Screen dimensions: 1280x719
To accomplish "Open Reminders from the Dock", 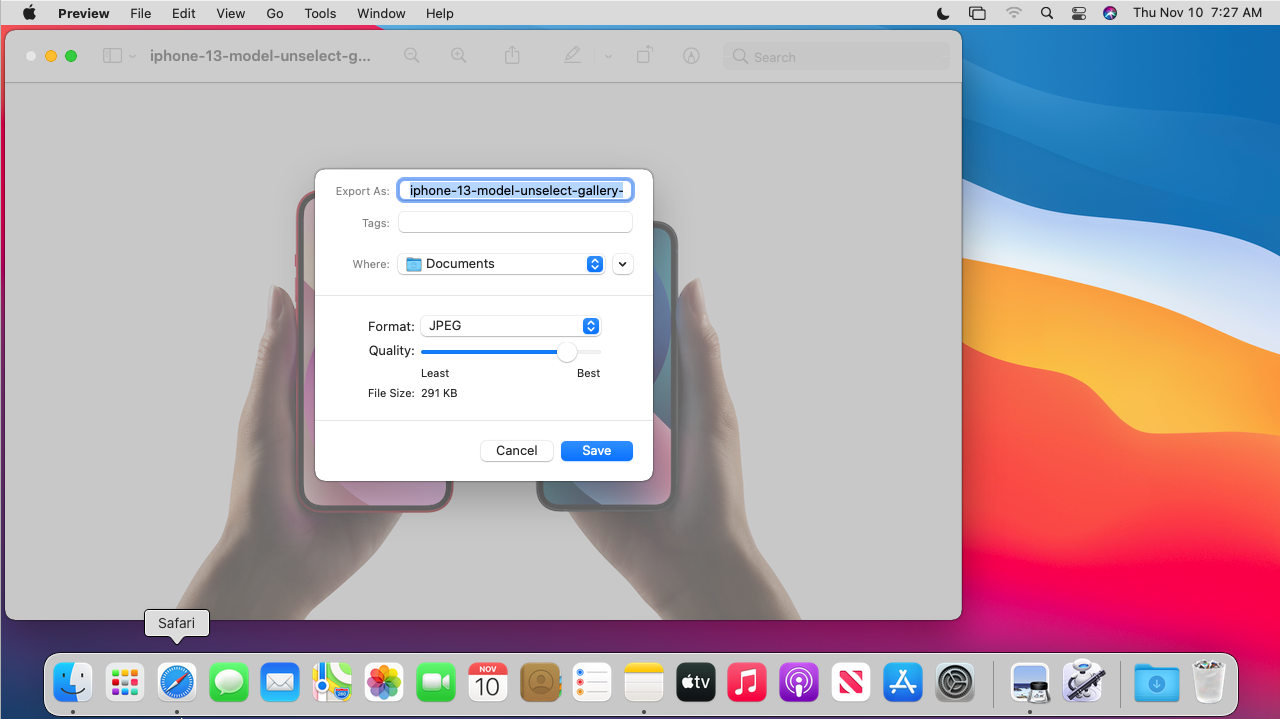I will 592,682.
